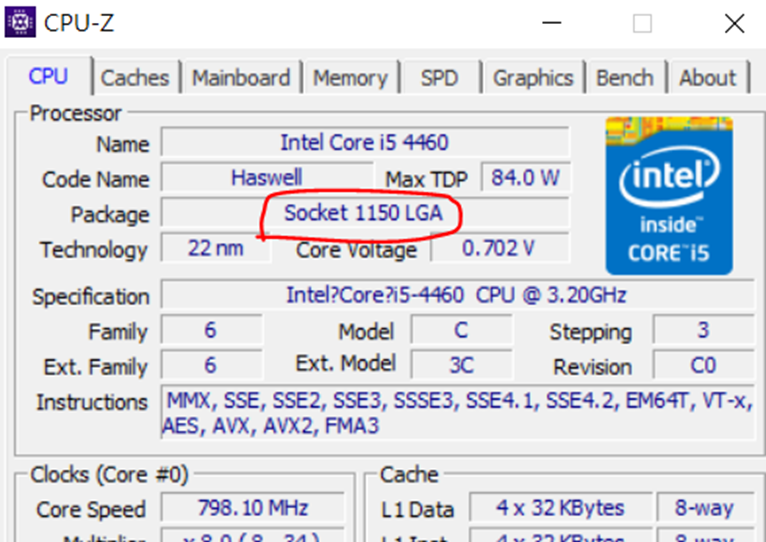Switch to the Bench tab

tap(625, 78)
